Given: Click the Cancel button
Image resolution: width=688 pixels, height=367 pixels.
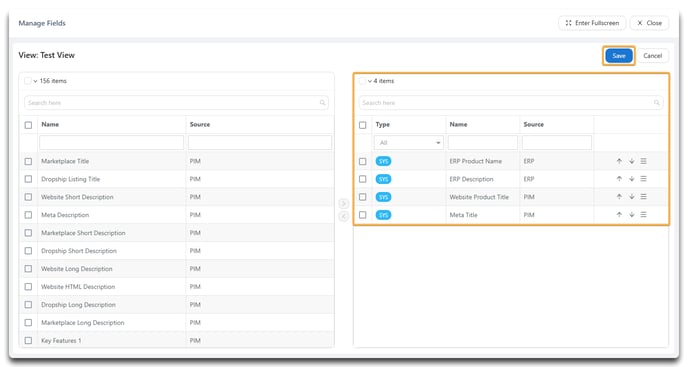Looking at the screenshot, I should coord(652,56).
